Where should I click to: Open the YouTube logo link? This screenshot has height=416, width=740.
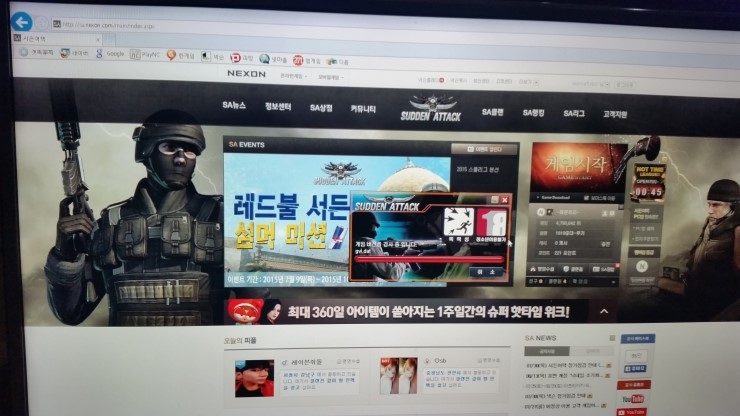point(634,399)
